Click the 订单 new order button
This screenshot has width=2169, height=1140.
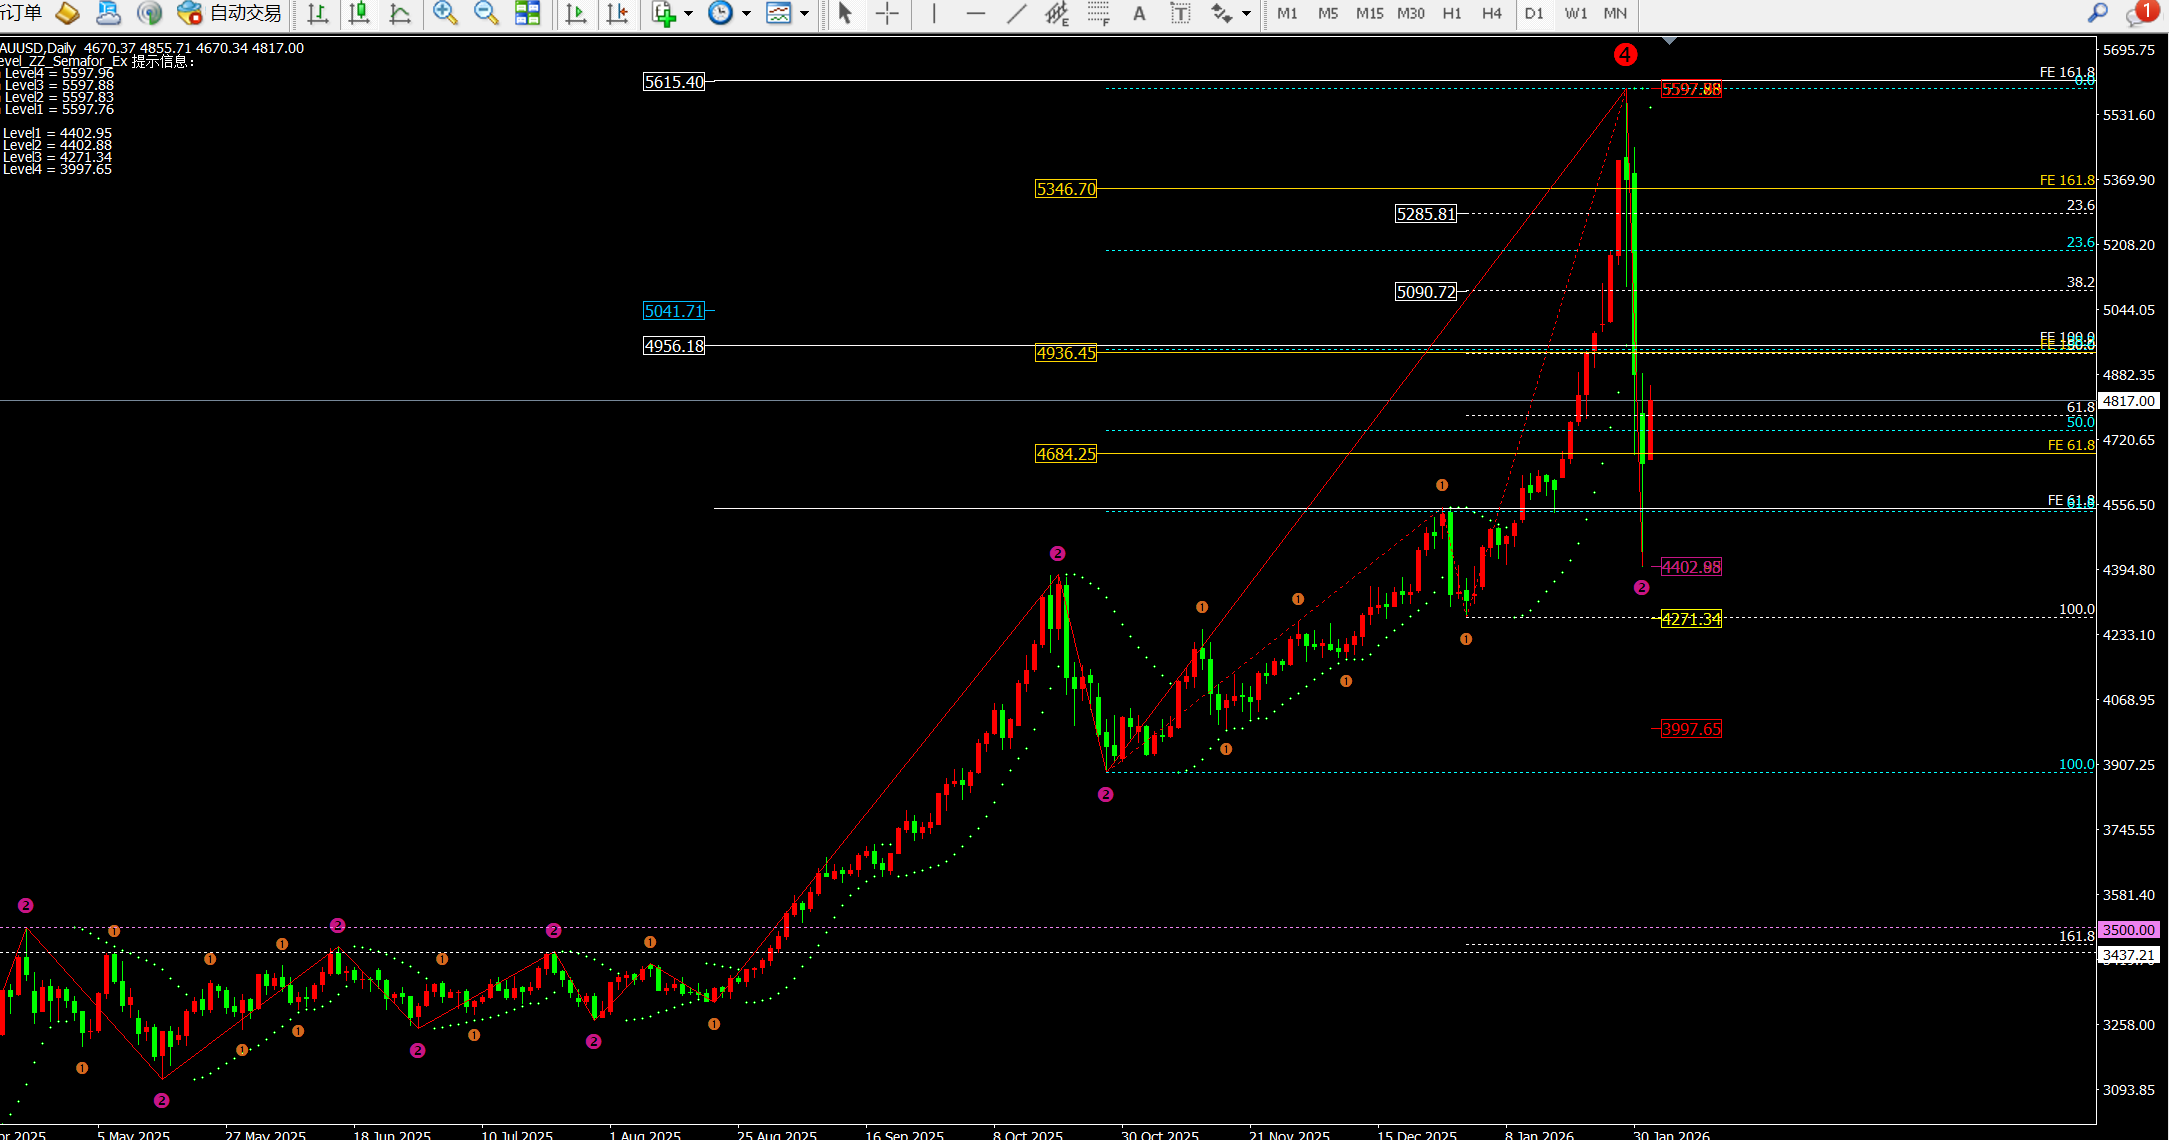click(x=22, y=13)
